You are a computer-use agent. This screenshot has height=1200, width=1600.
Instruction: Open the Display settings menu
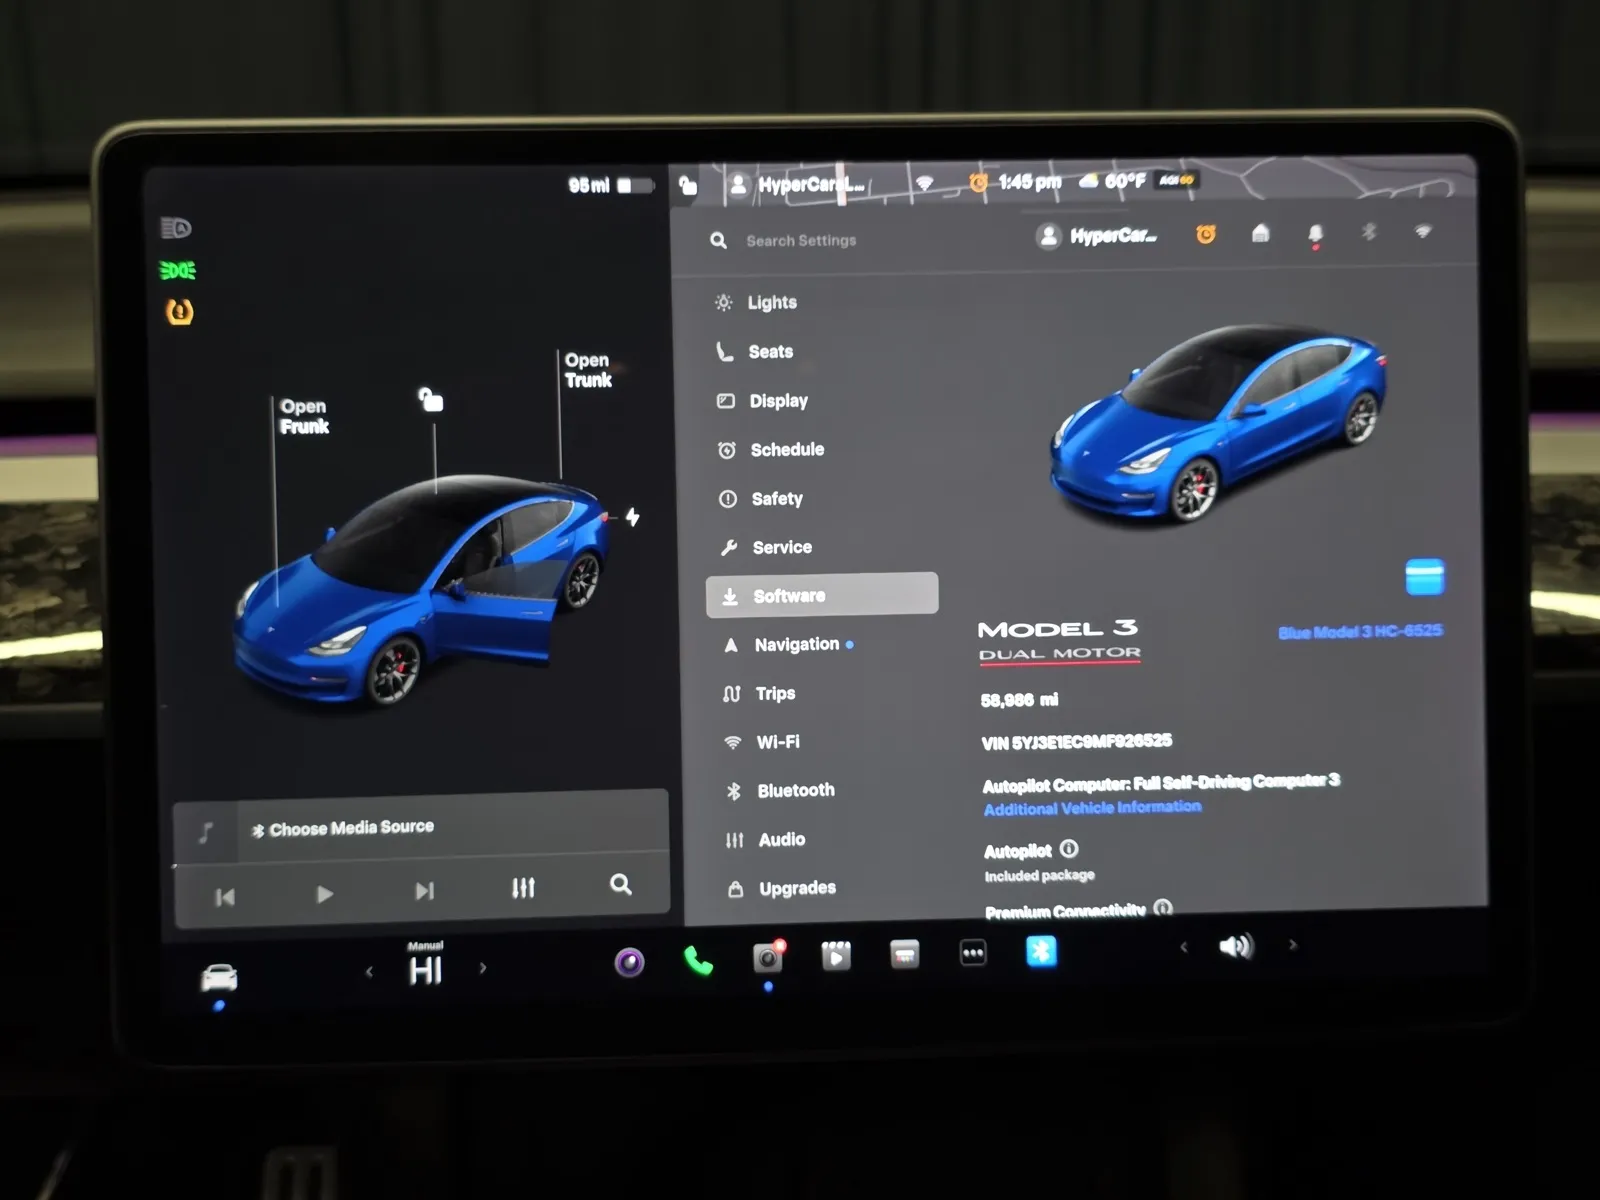(778, 401)
